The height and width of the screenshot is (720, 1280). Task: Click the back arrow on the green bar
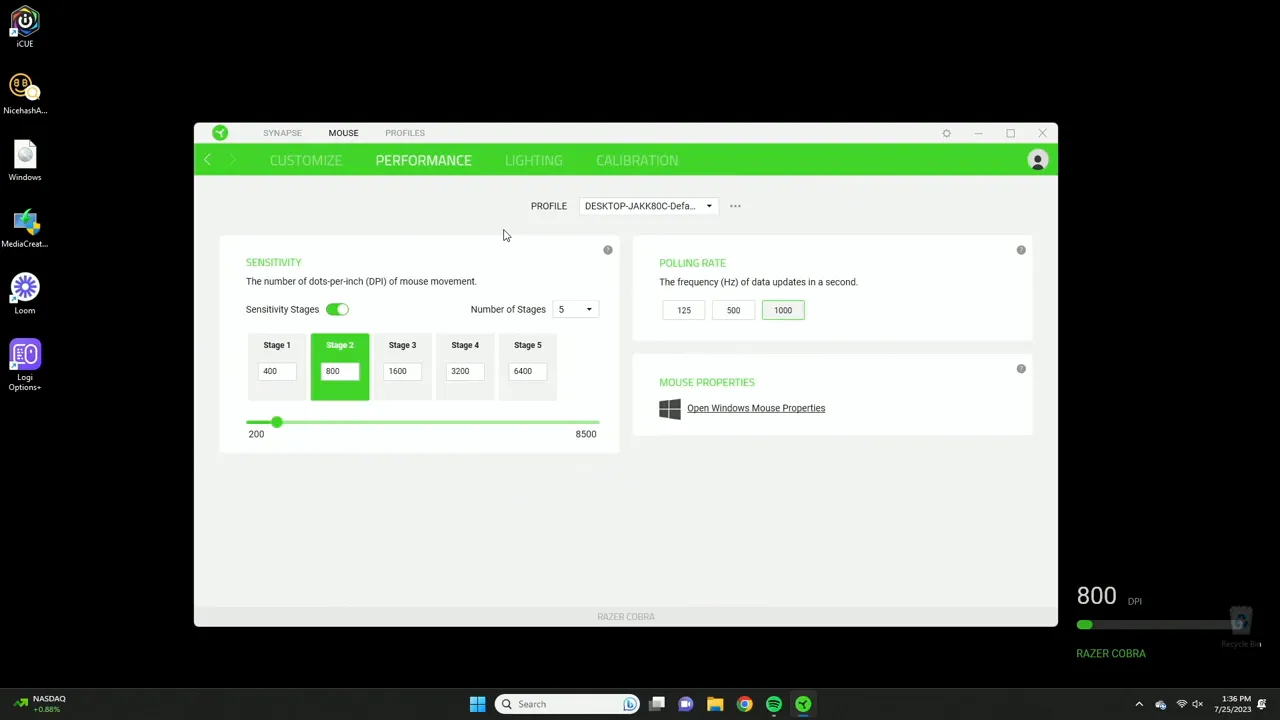click(x=207, y=160)
